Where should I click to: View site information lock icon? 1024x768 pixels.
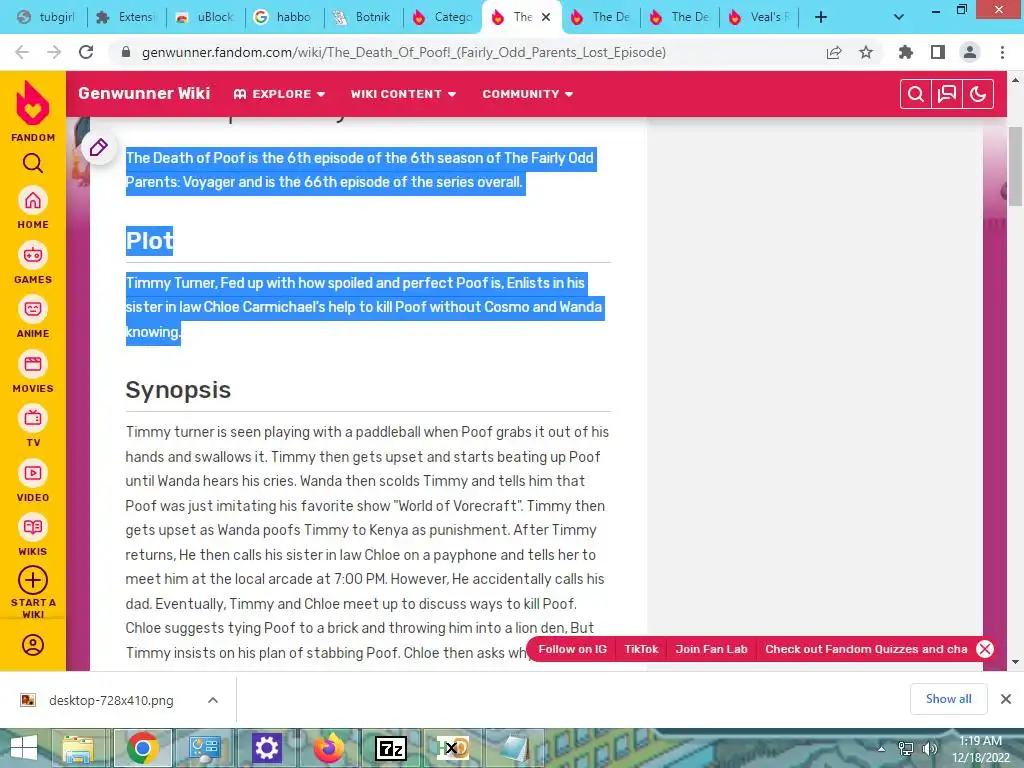126,52
